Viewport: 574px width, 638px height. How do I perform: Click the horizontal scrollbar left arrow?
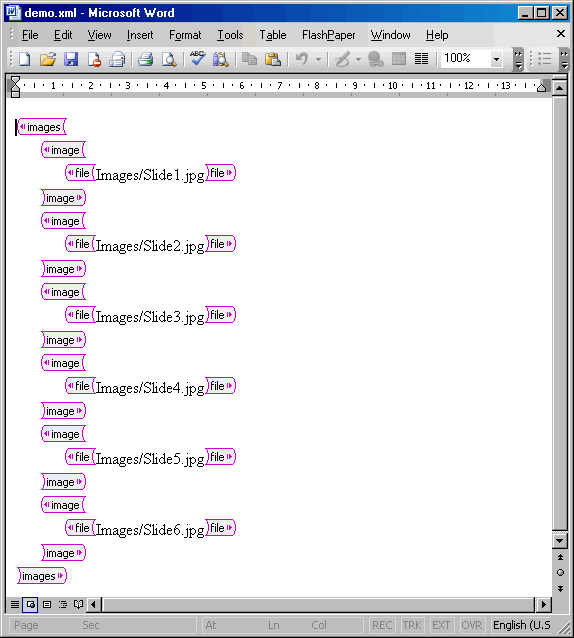[94, 604]
